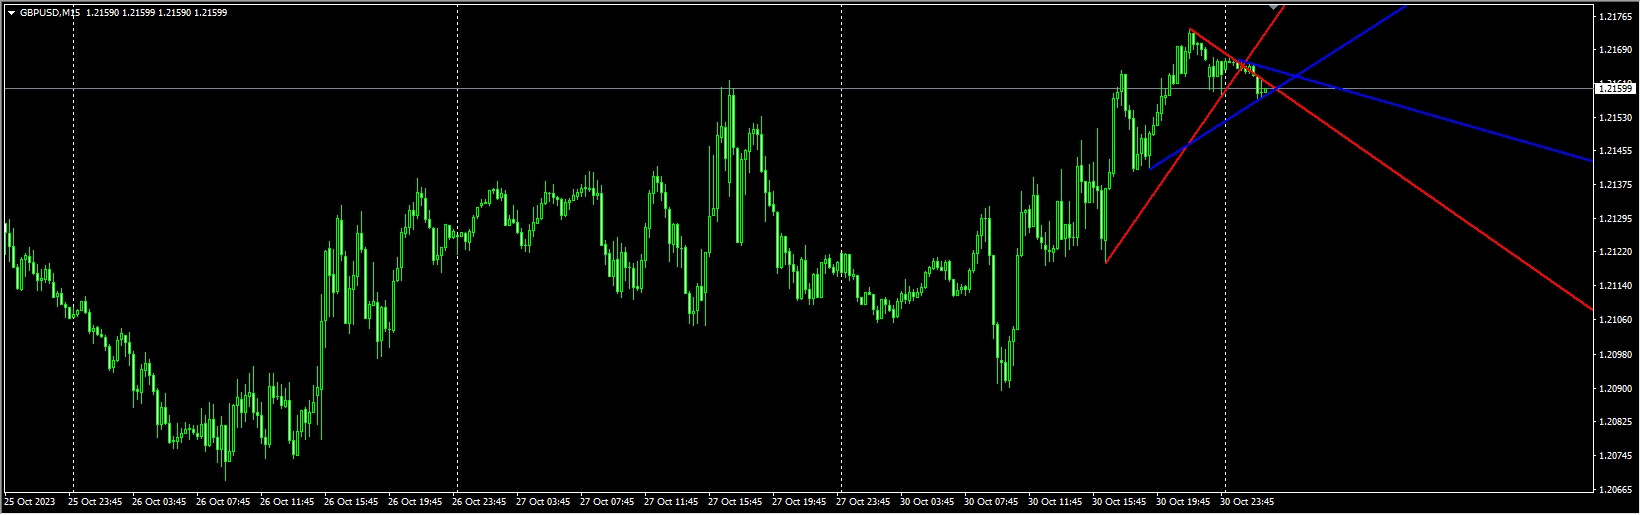Click the 25 Oct 2023 date label
This screenshot has width=1641, height=515.
(30, 502)
